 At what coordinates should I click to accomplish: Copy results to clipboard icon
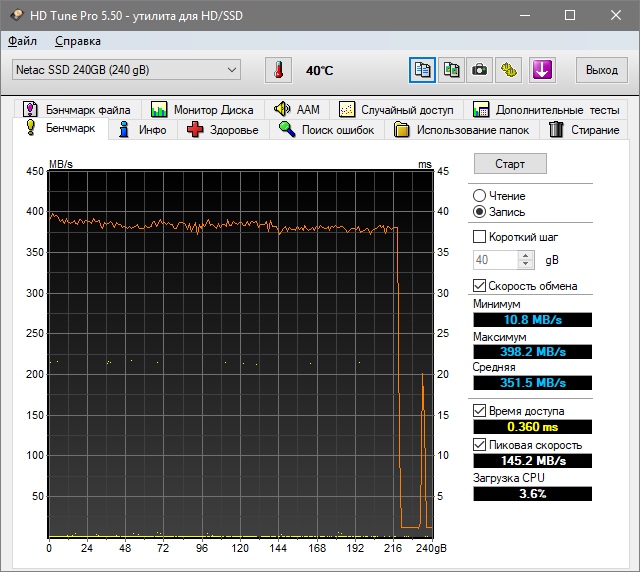pos(422,70)
